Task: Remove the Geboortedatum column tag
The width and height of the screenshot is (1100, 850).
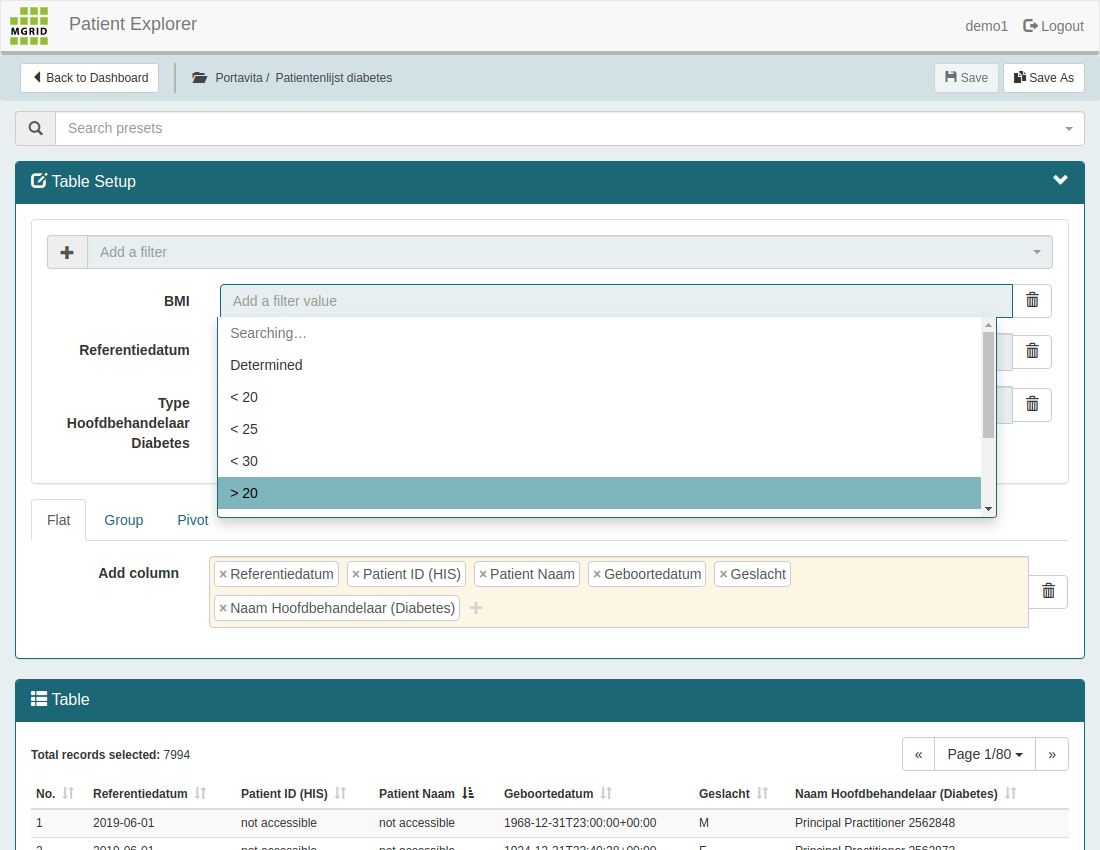Action: coord(597,574)
